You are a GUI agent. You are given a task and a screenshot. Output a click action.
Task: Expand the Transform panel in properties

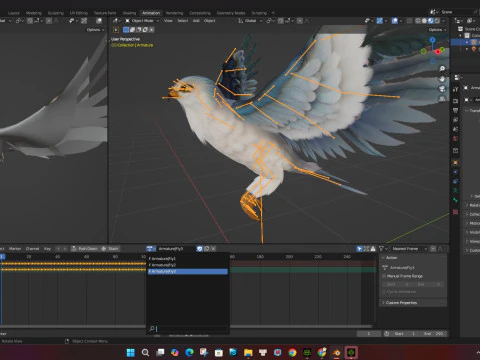point(473,110)
